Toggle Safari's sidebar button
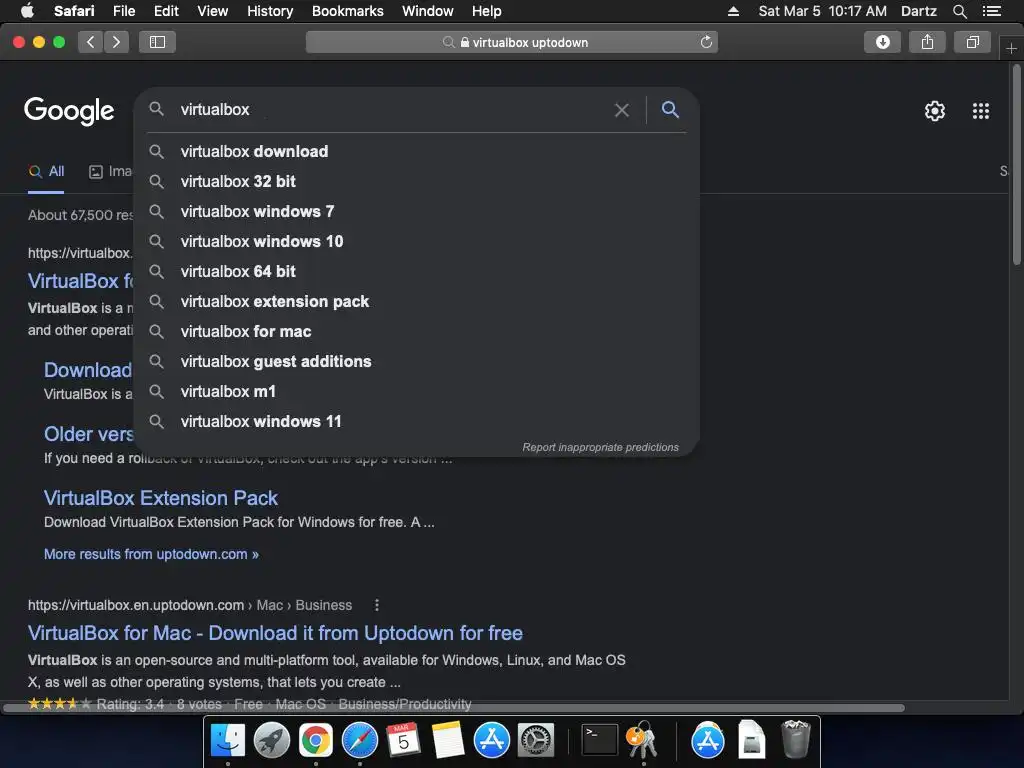The height and width of the screenshot is (768, 1024). tap(157, 42)
